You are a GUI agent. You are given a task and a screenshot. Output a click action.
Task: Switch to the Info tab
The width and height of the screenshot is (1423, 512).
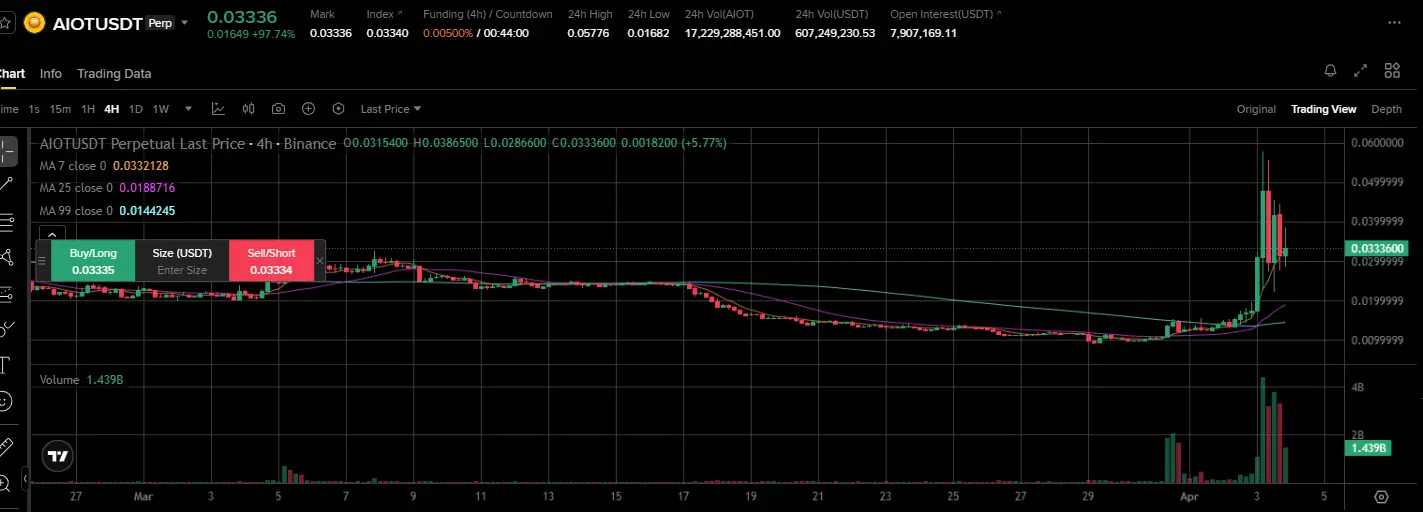coord(51,74)
